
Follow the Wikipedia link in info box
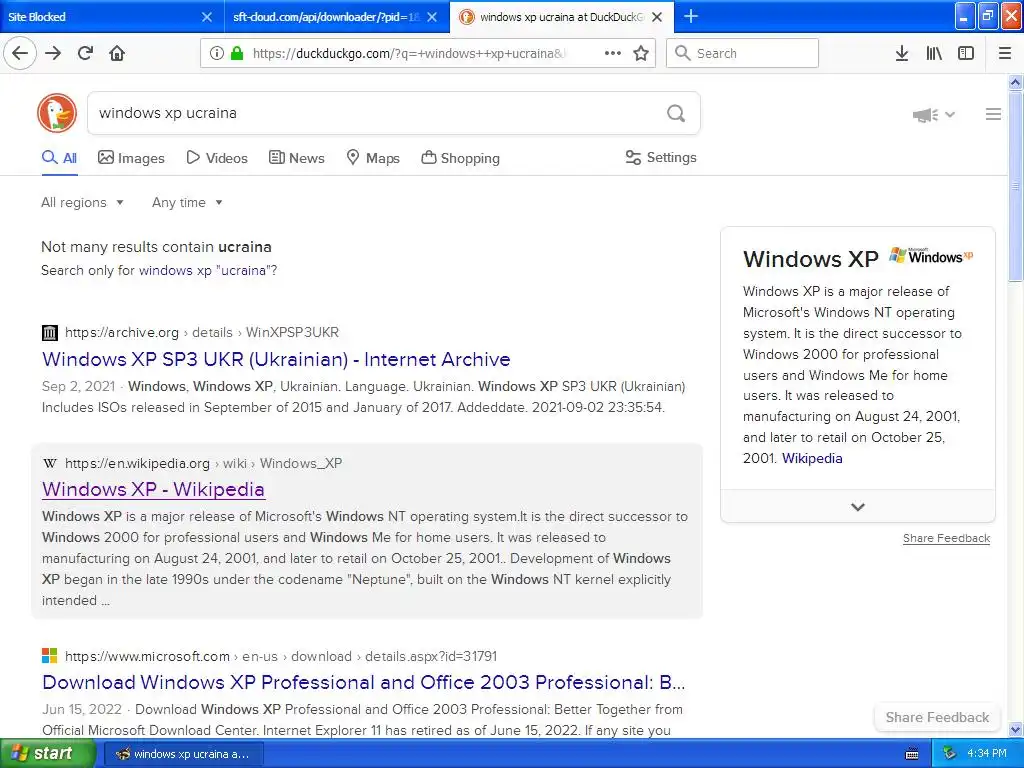pyautogui.click(x=812, y=458)
